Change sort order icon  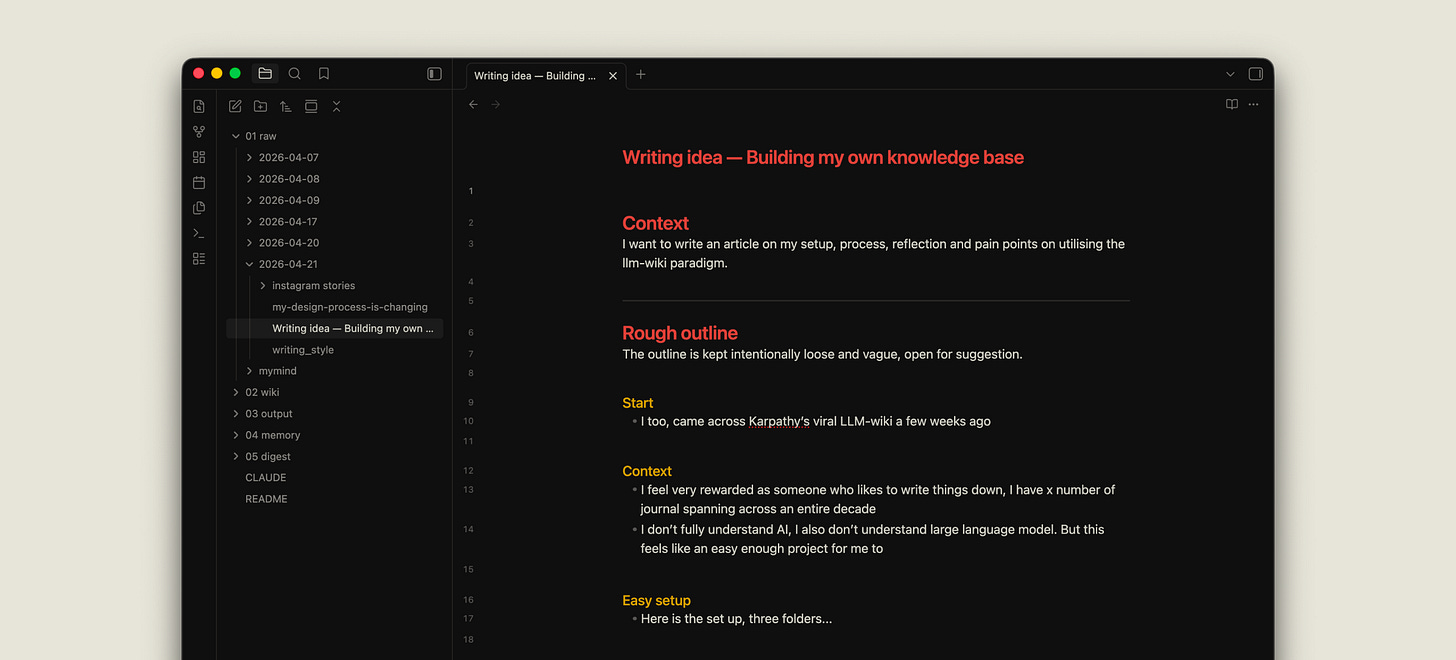point(286,106)
